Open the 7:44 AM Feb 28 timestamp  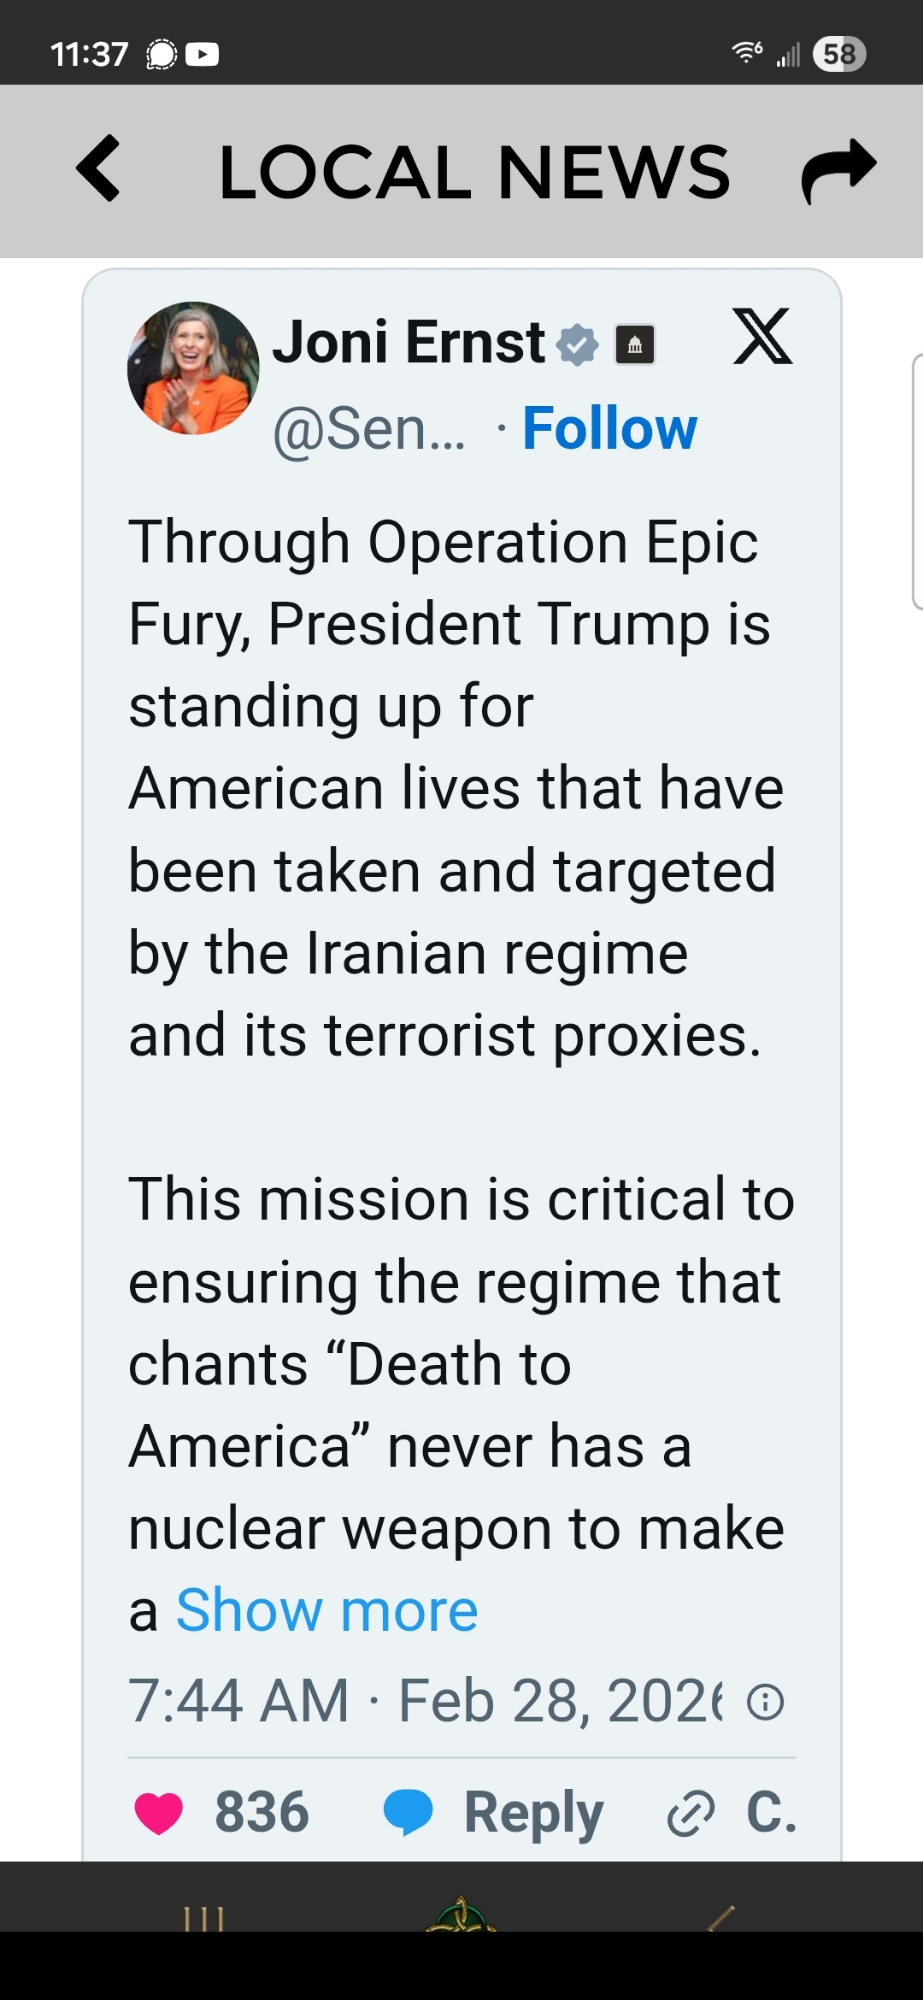tap(424, 1701)
